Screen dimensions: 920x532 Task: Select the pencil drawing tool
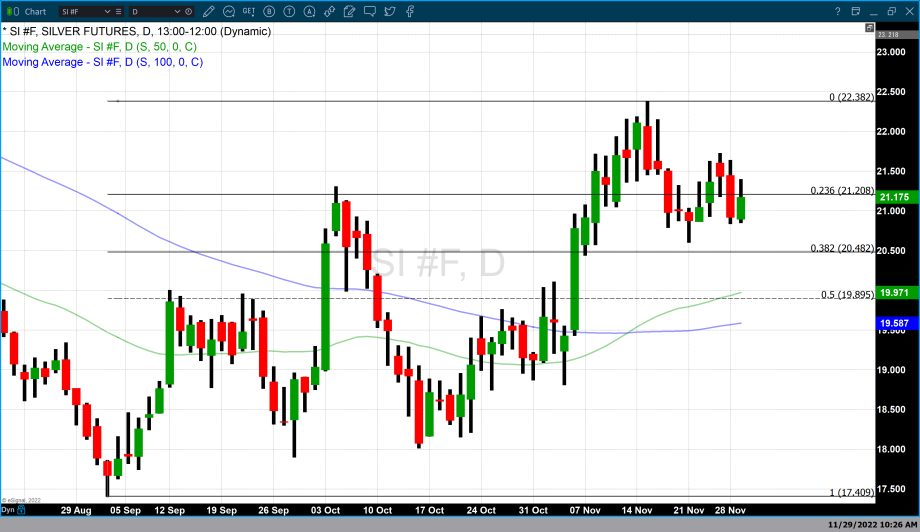[x=211, y=11]
